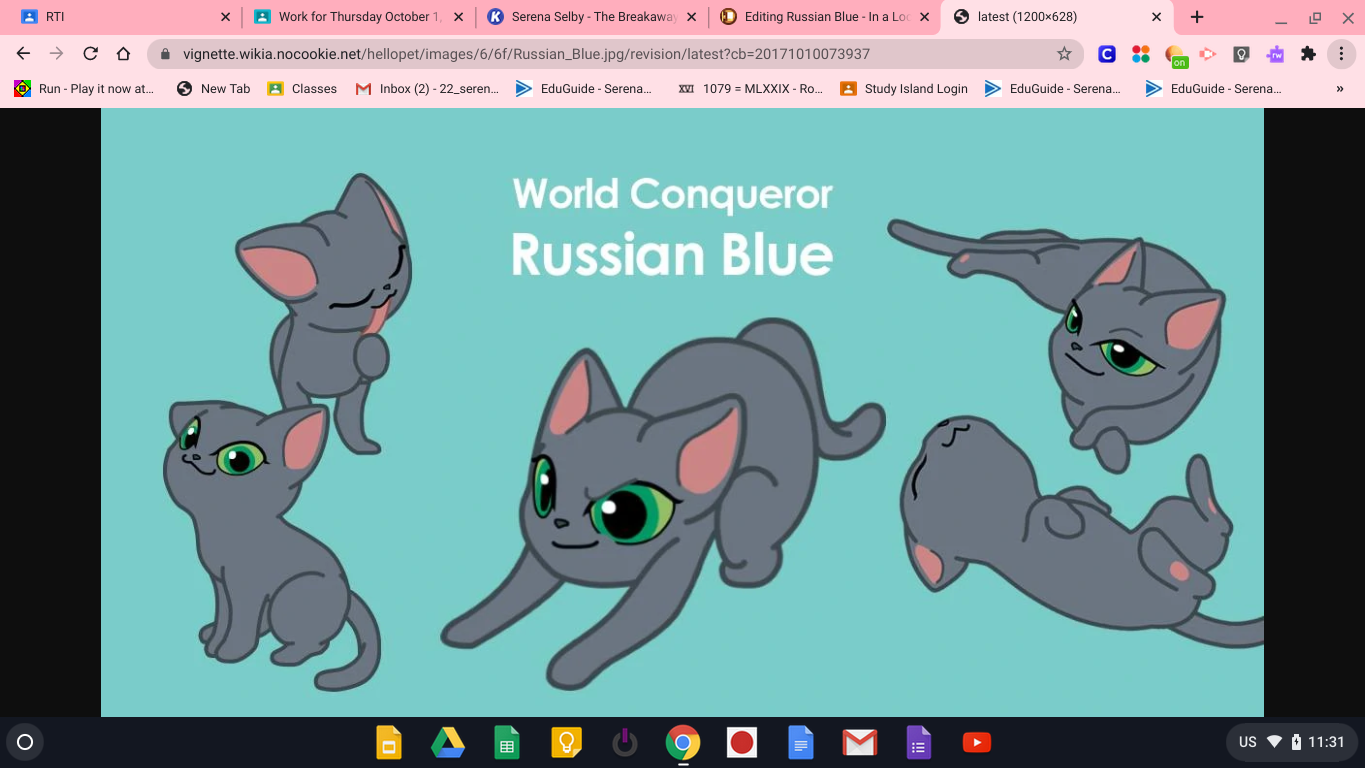
Task: Open Study Island Login bookmark
Action: [x=904, y=88]
